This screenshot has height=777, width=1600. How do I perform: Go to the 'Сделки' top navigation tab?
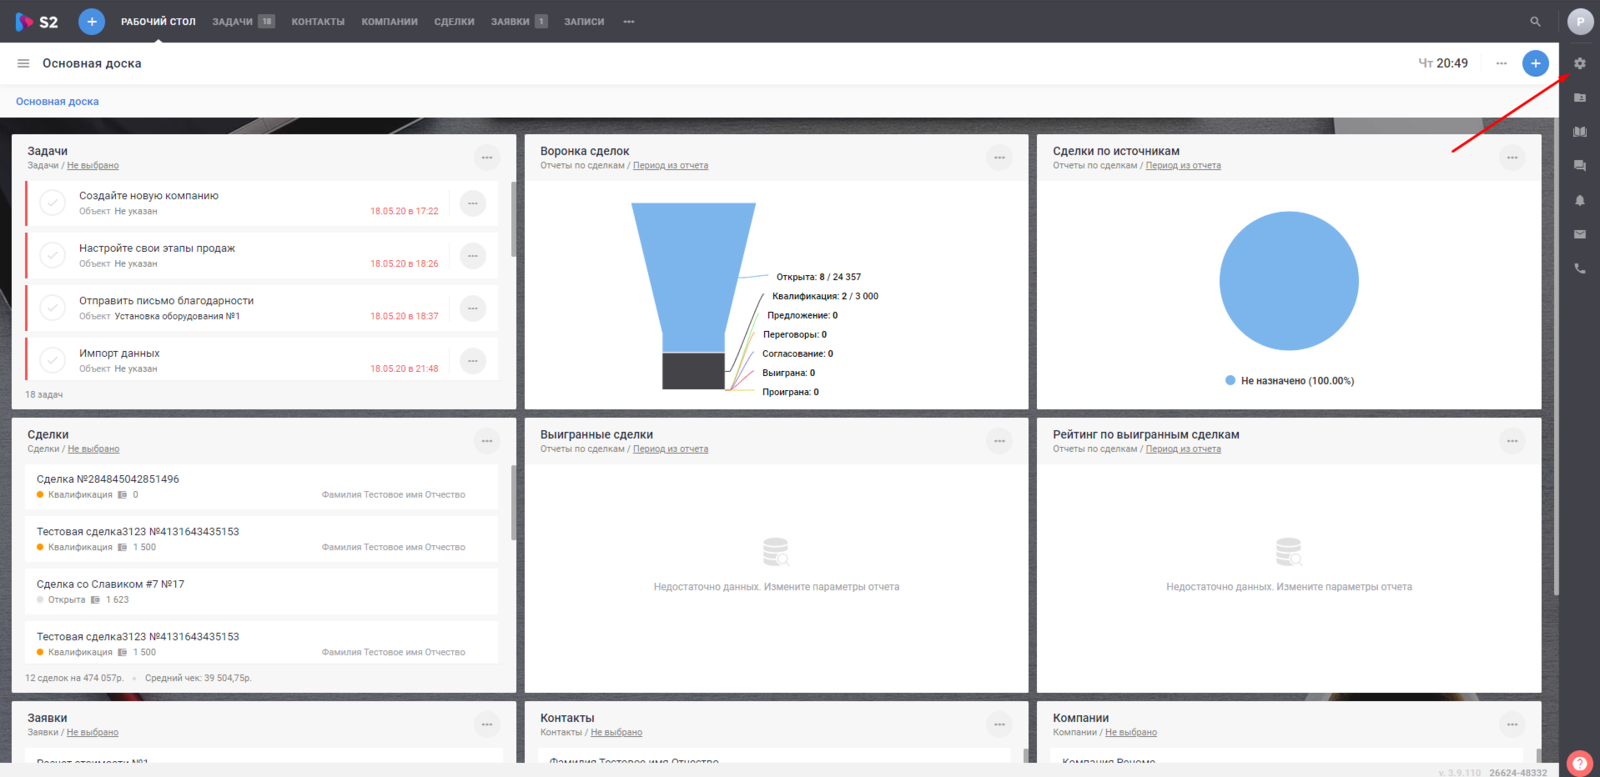454,21
